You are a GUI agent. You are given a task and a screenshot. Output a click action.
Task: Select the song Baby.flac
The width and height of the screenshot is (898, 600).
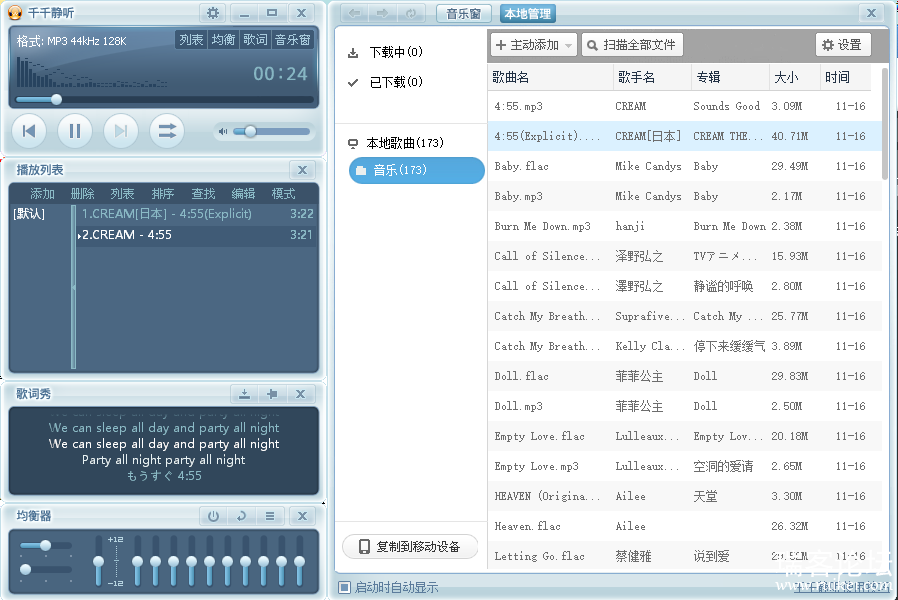[x=684, y=167]
